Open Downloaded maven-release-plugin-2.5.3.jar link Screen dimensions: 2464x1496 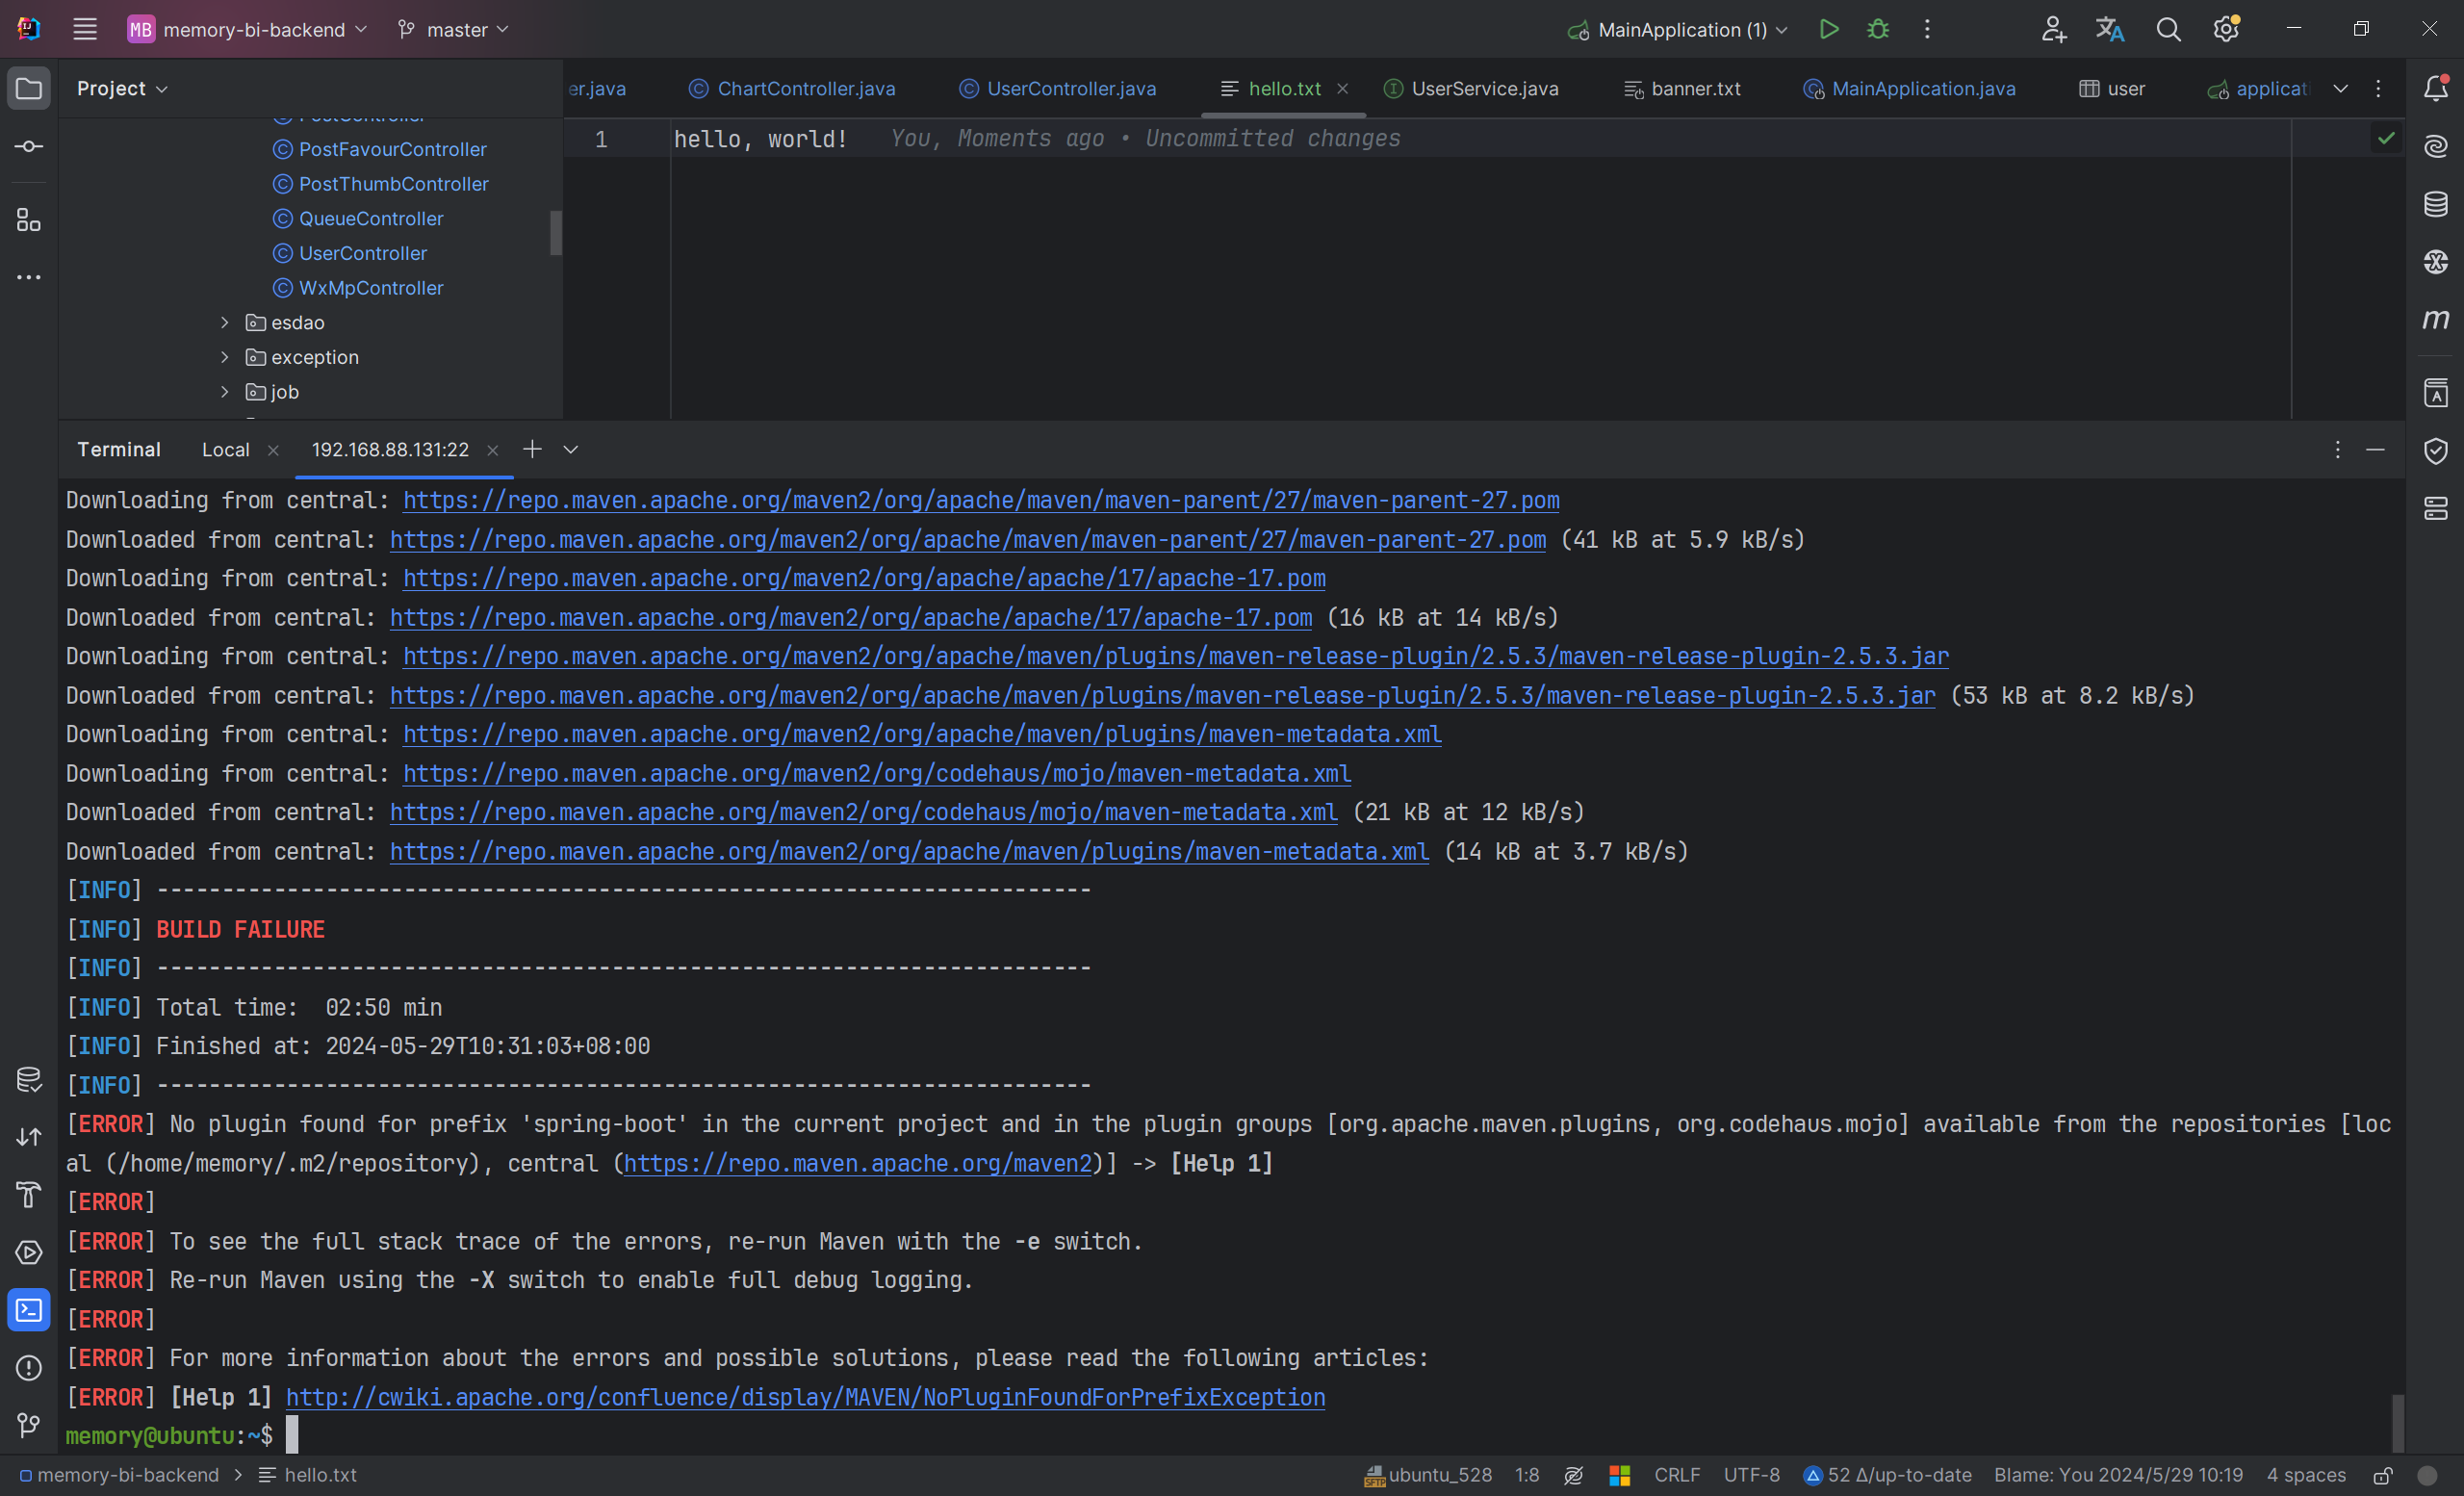[x=1162, y=695]
